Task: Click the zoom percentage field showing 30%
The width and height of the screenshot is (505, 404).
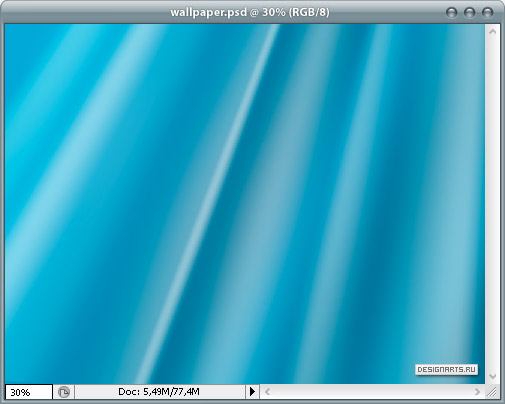Action: (29, 392)
